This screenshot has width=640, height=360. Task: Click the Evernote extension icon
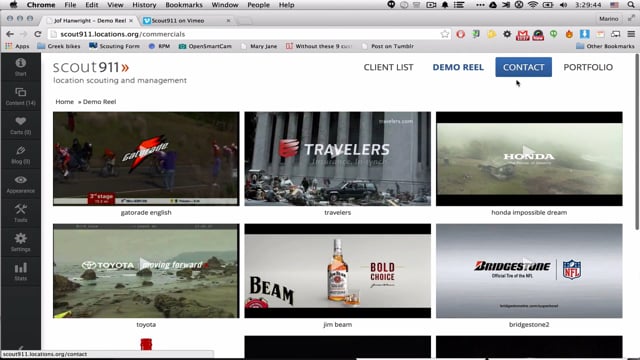pyautogui.click(x=476, y=34)
